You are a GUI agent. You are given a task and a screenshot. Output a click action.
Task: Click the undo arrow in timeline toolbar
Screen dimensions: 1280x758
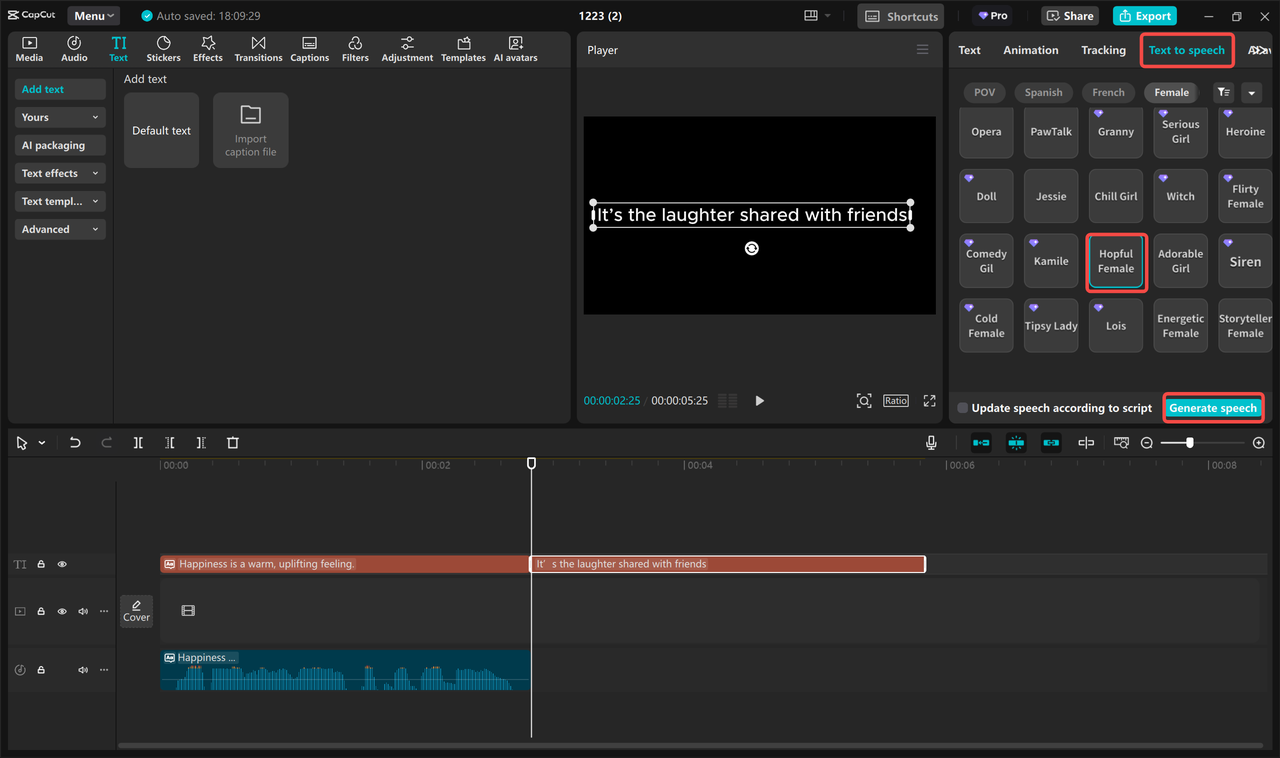click(x=75, y=443)
